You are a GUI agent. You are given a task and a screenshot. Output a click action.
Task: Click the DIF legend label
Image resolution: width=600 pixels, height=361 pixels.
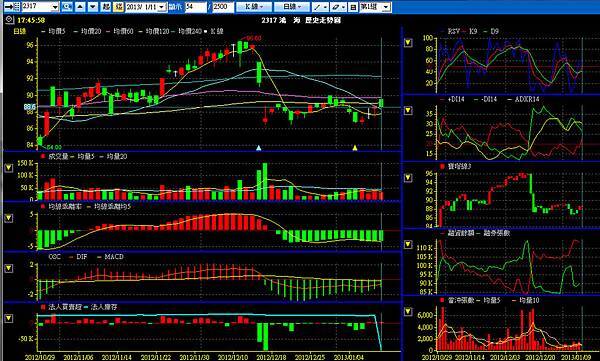[x=82, y=257]
